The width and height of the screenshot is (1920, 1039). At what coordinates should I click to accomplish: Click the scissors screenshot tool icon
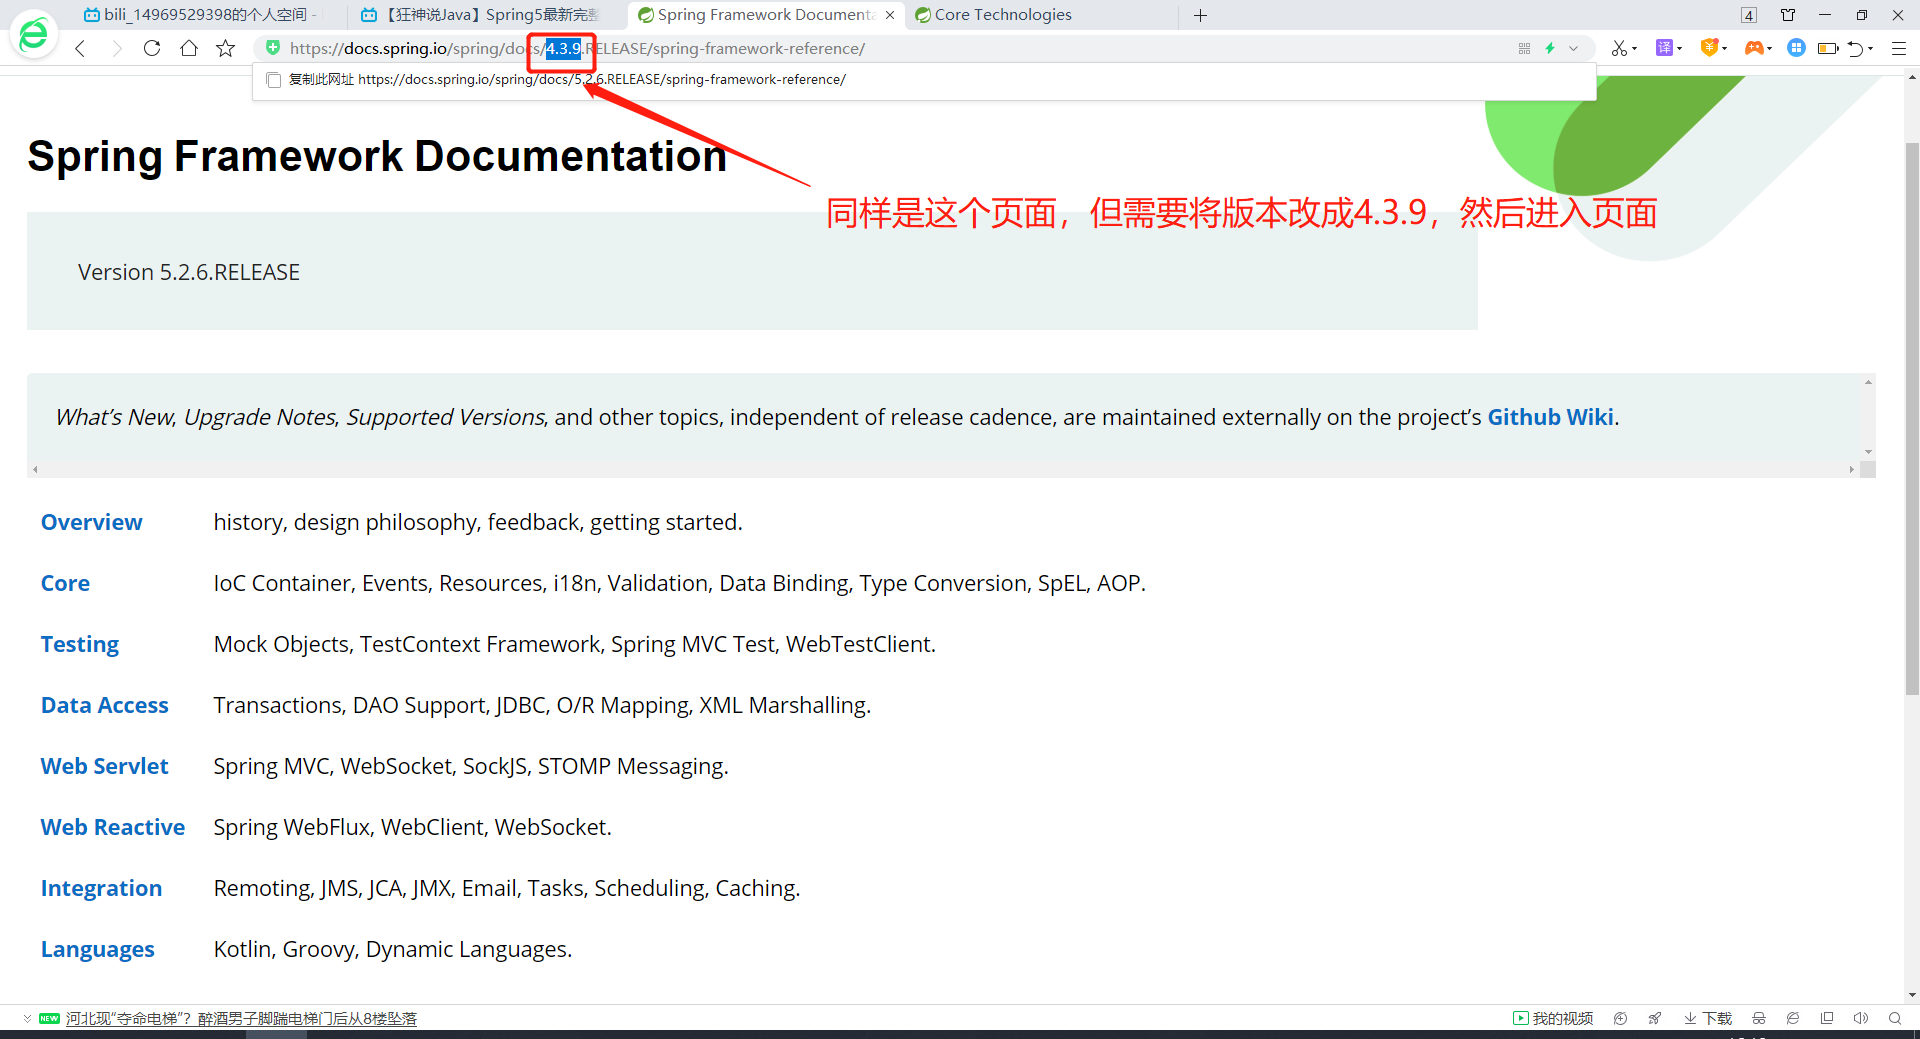click(1618, 48)
